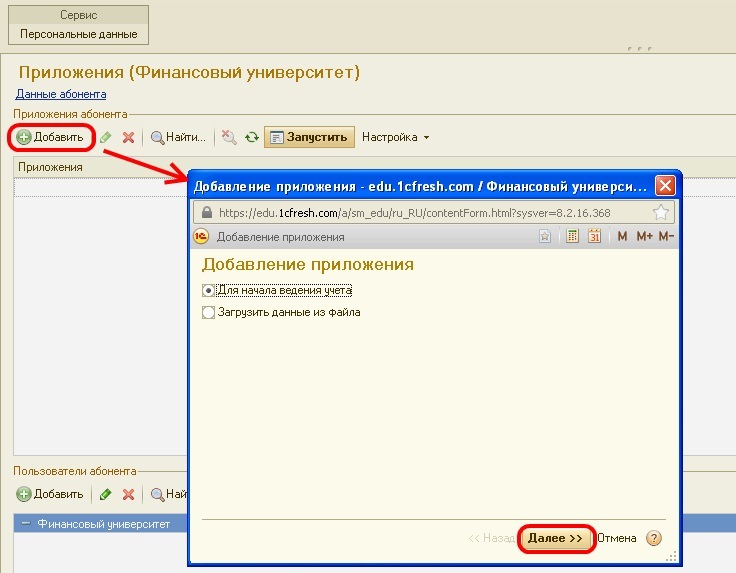The height and width of the screenshot is (573, 736).
Task: Open the Настройка dropdown menu
Action: [x=395, y=137]
